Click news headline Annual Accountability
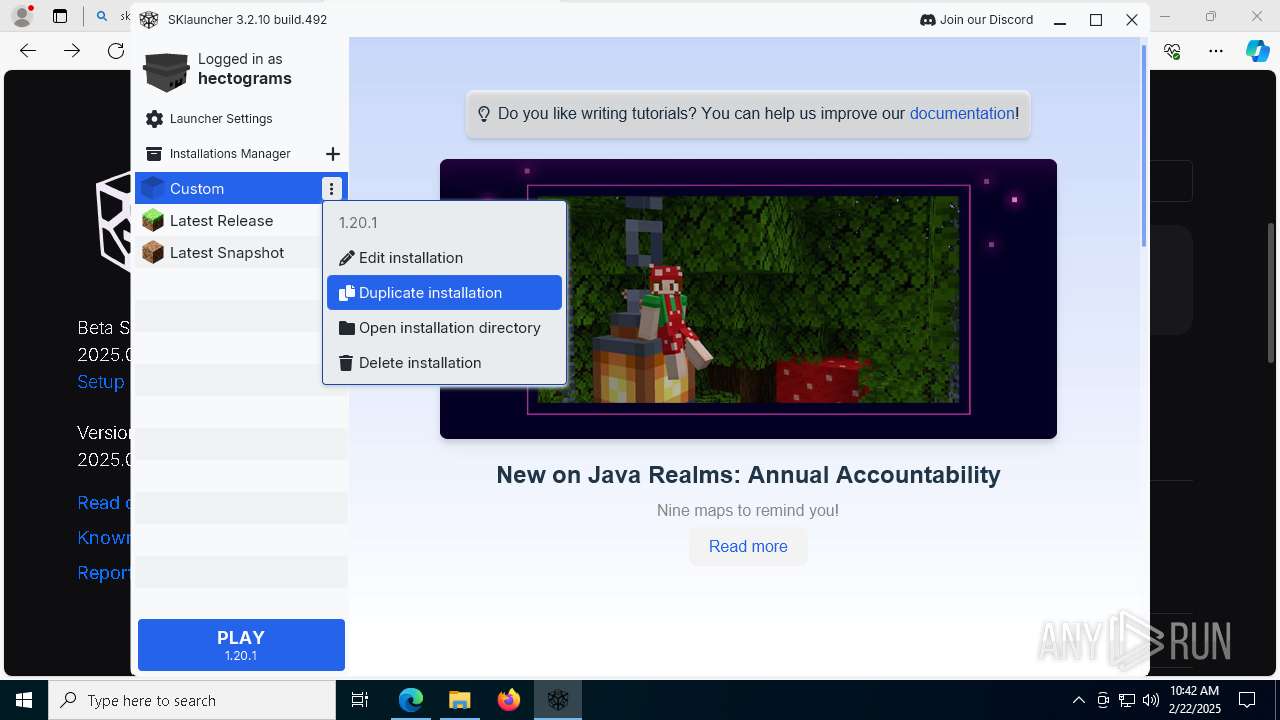Image resolution: width=1280 pixels, height=720 pixels. pos(748,475)
